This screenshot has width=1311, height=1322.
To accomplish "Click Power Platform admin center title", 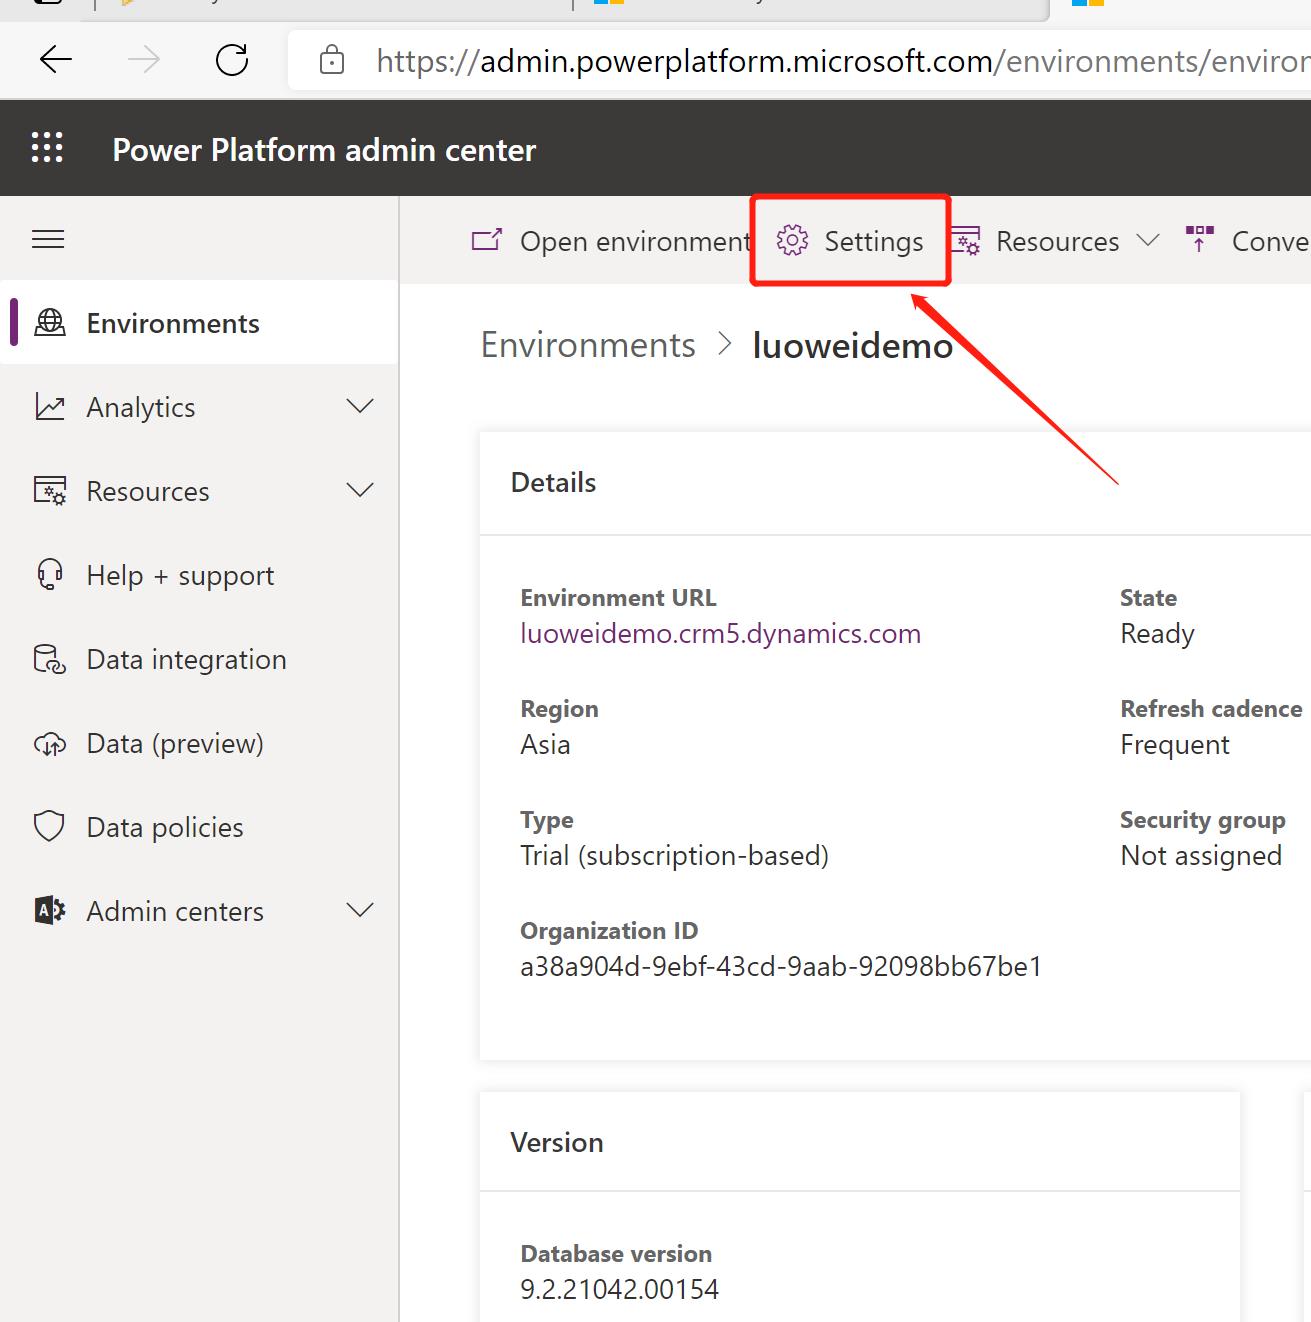I will click(324, 150).
